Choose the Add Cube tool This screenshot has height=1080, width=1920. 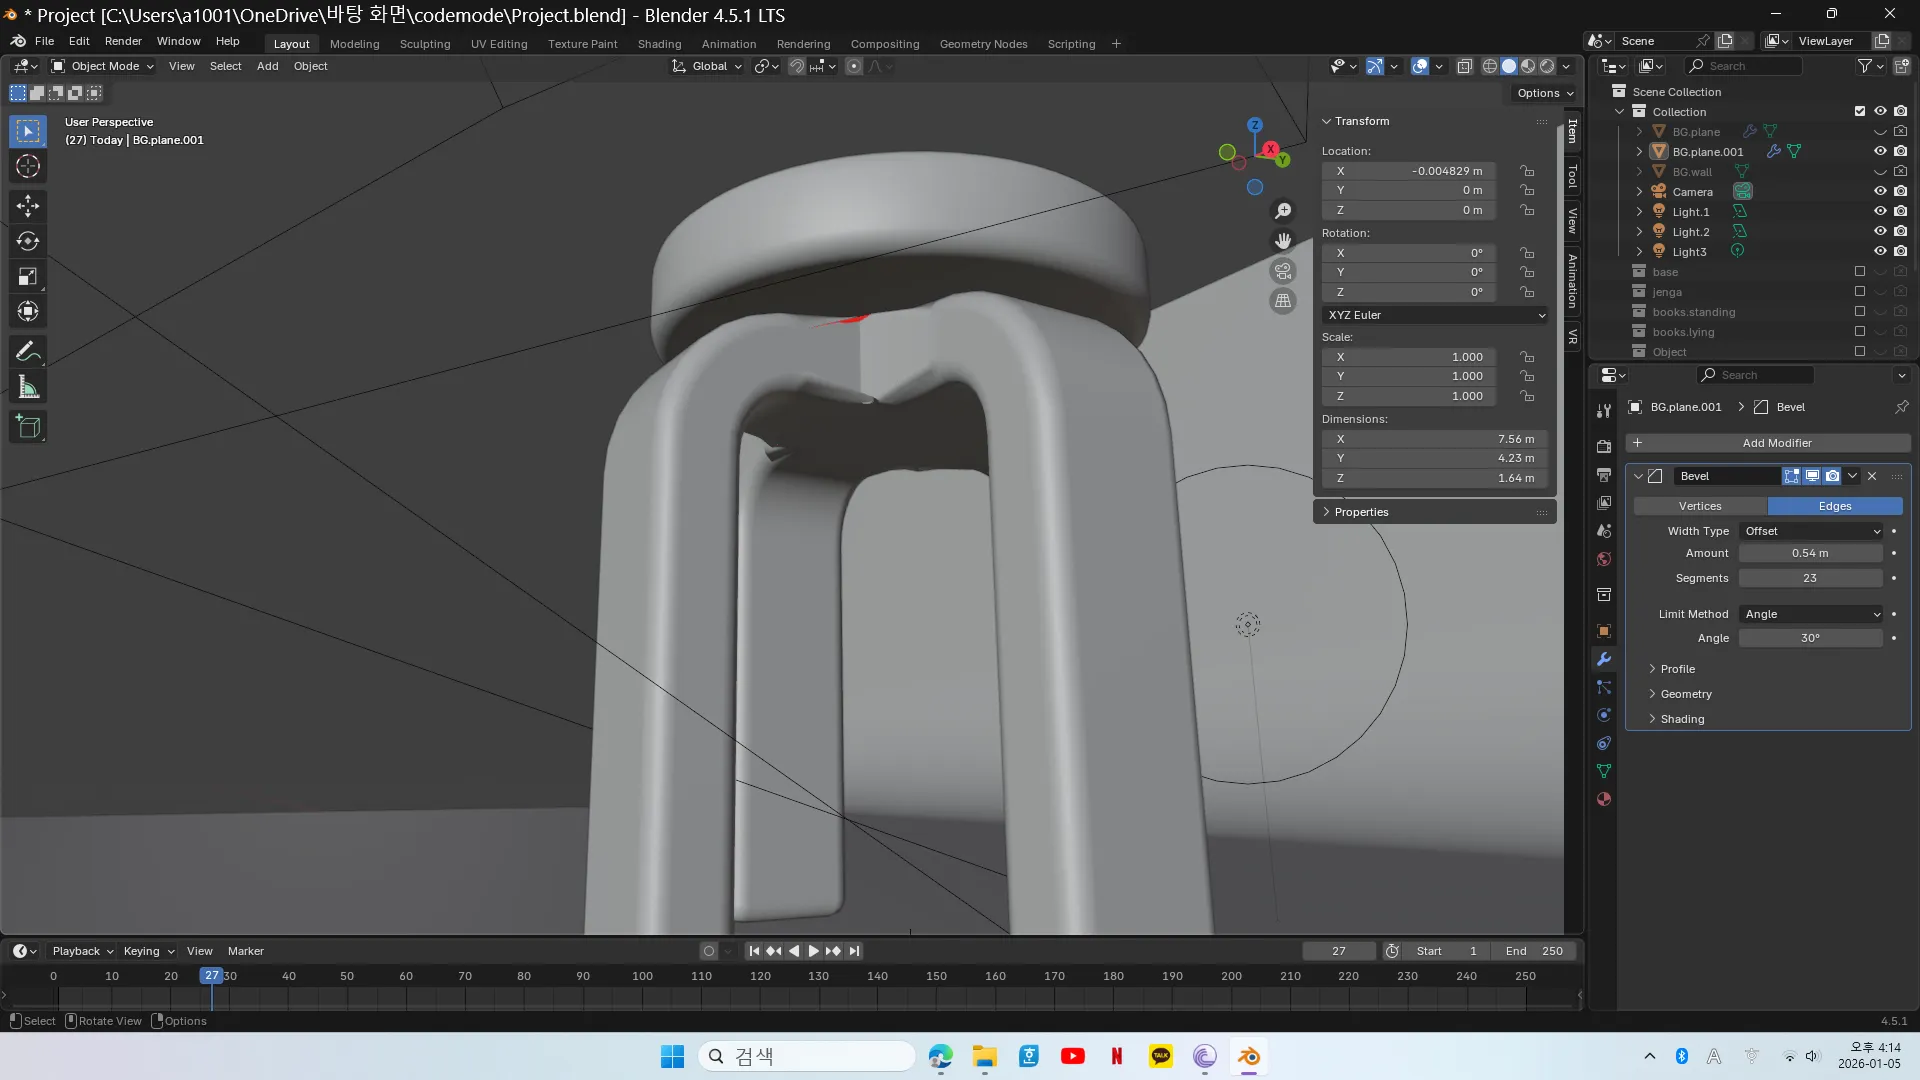(x=28, y=427)
